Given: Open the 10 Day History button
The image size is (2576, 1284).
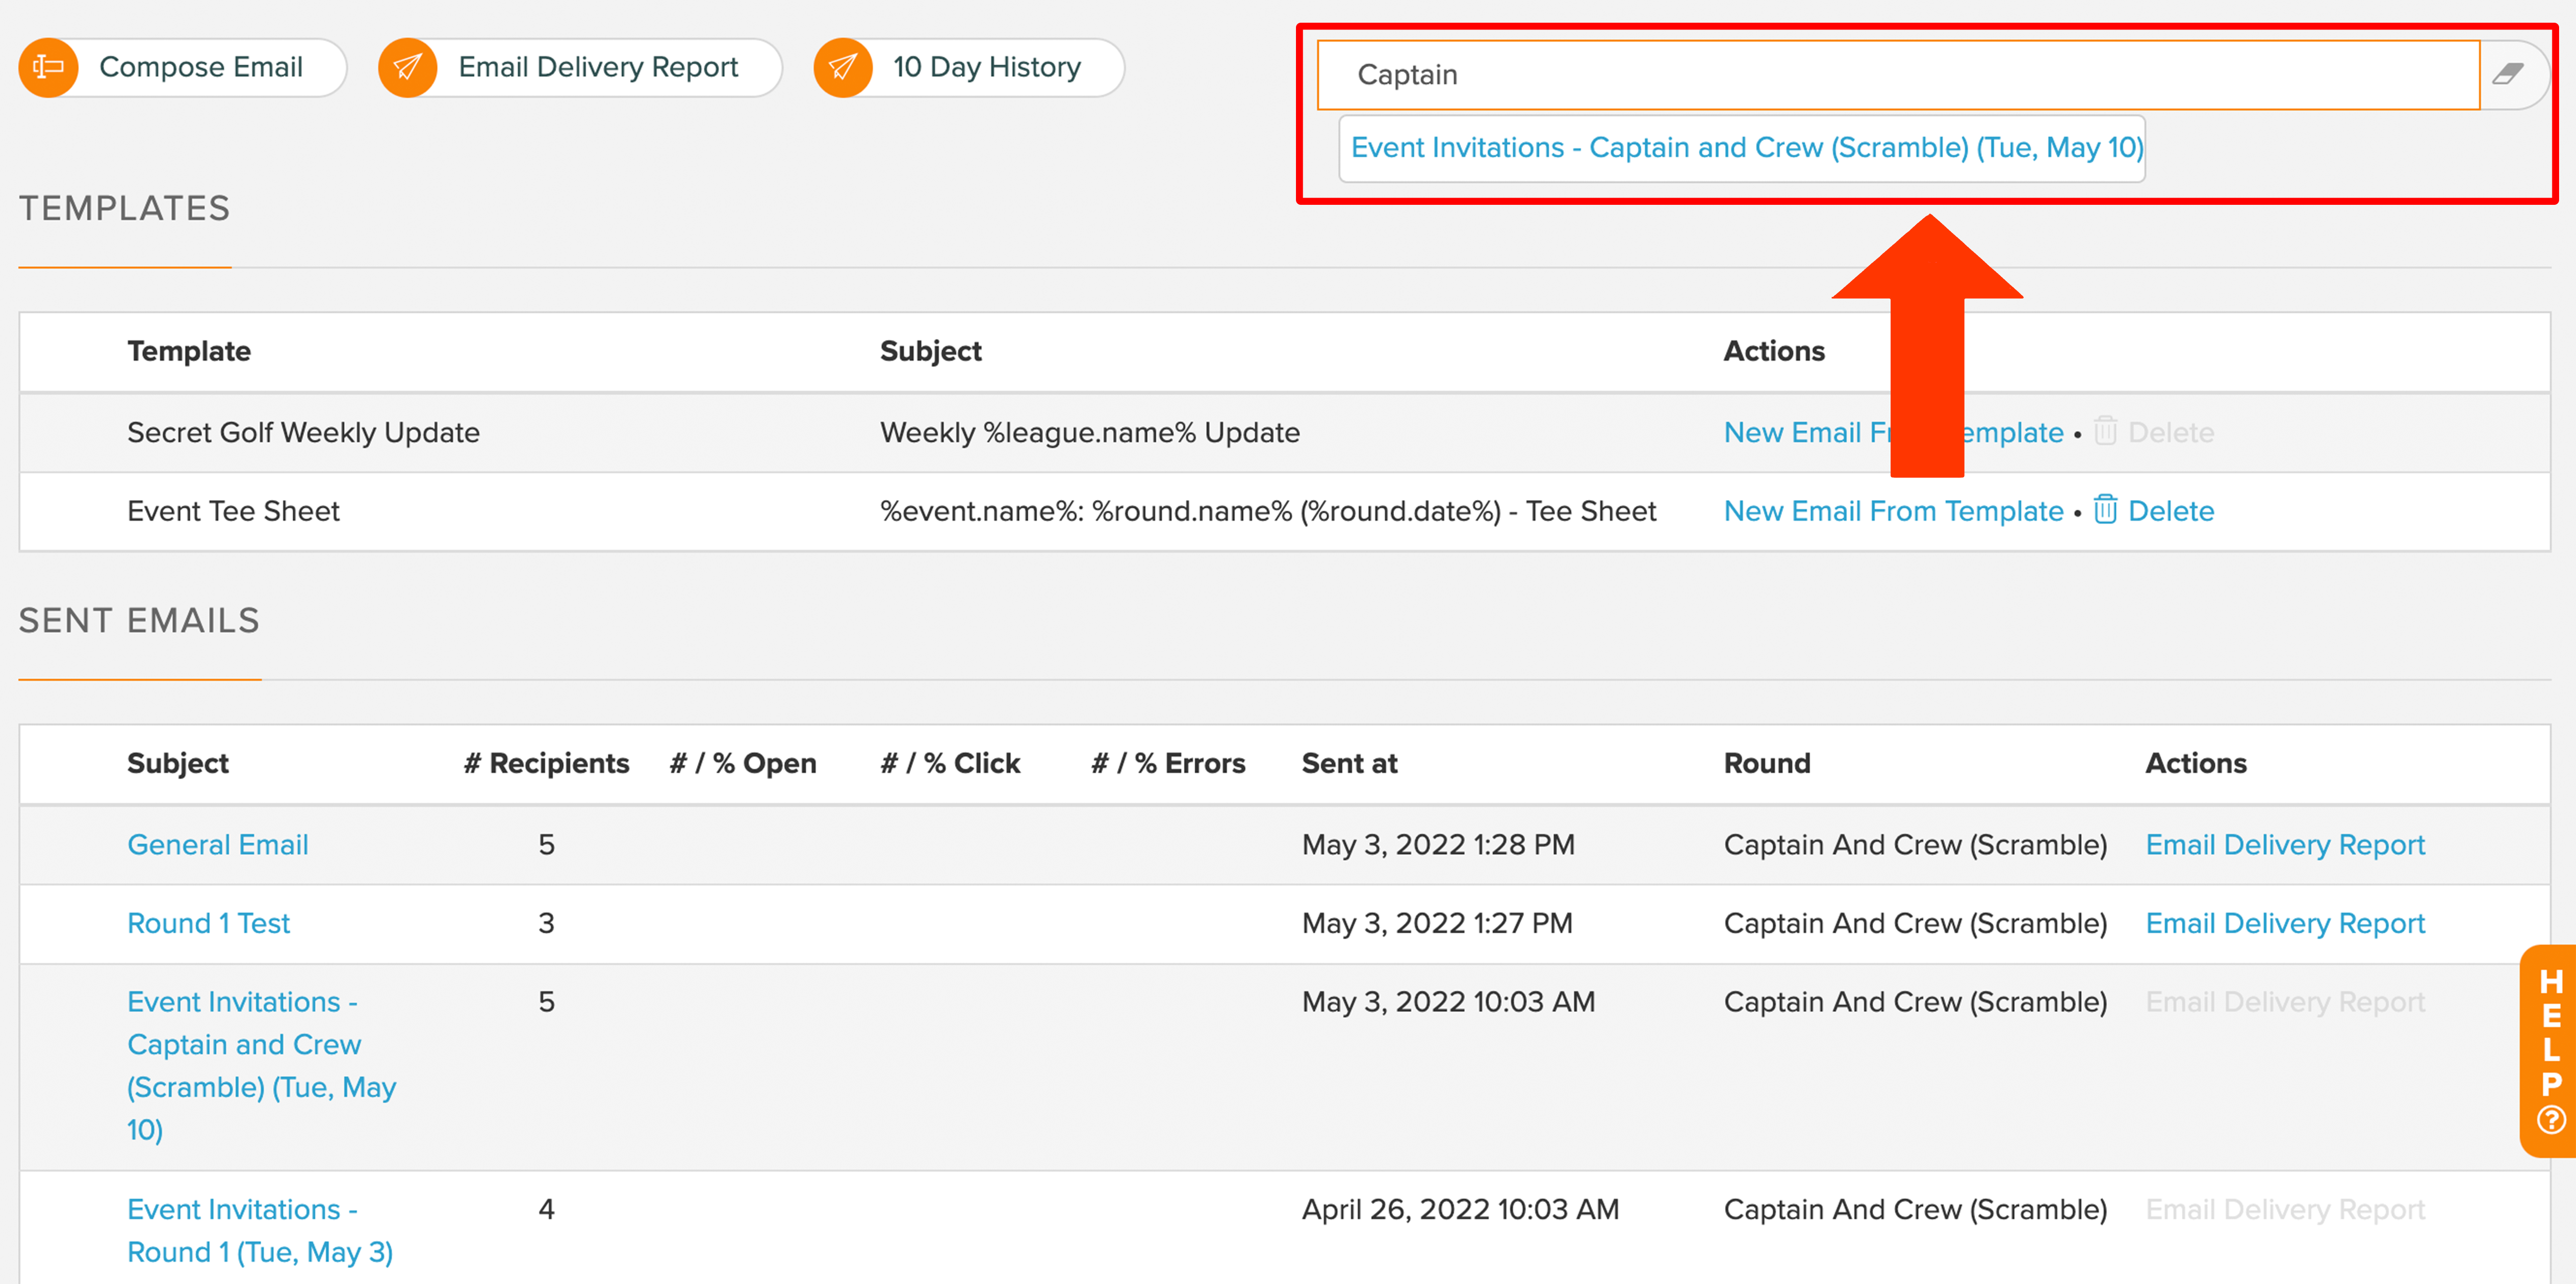Looking at the screenshot, I should click(x=969, y=68).
